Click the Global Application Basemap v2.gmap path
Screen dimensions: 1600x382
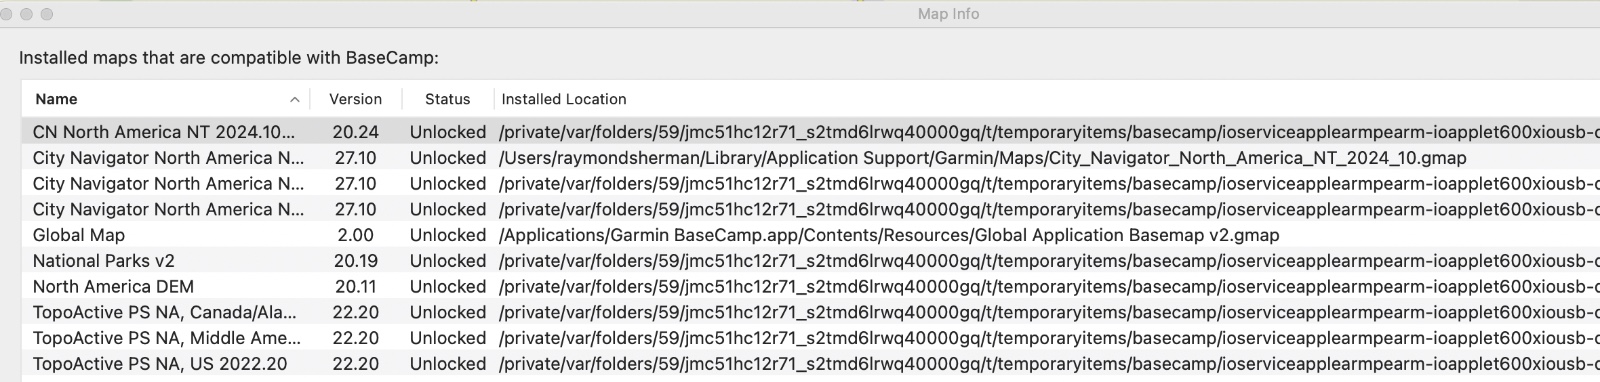pos(889,235)
